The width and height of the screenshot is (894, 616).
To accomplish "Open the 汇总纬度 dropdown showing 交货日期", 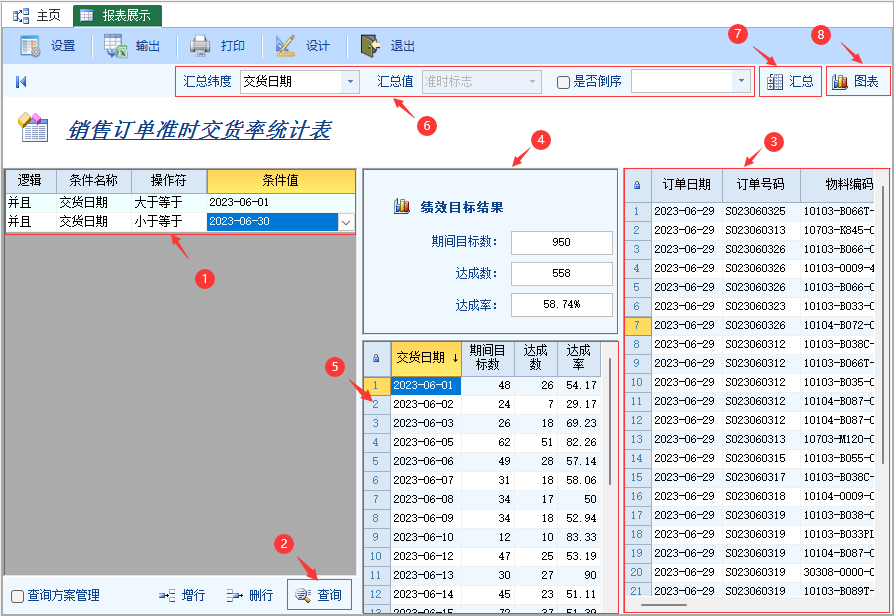I will 300,82.
